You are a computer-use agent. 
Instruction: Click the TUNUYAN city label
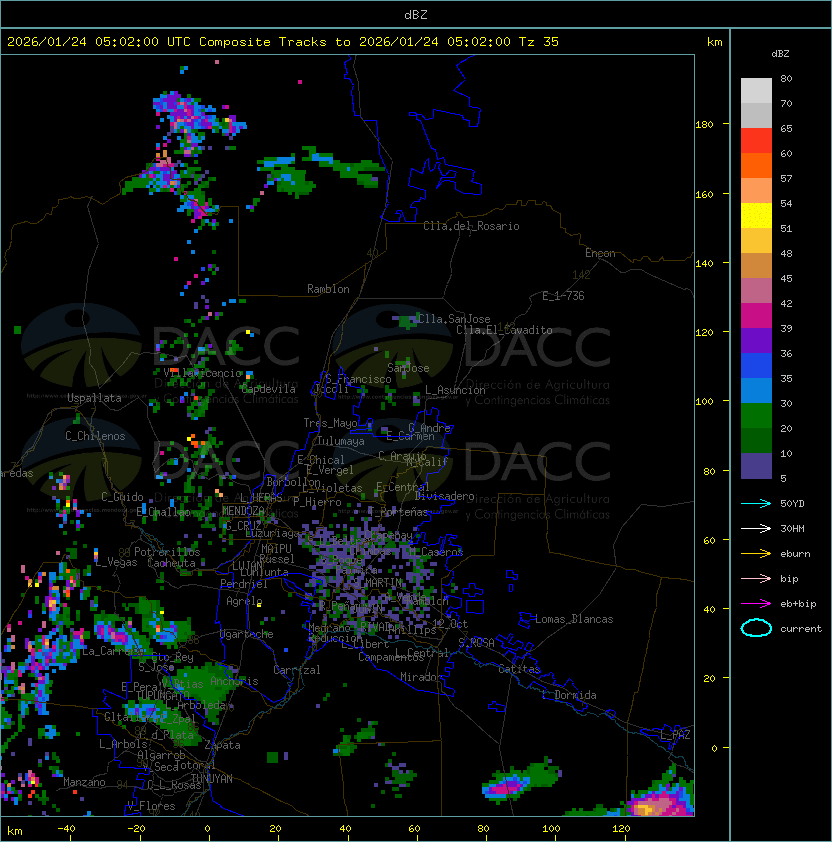pyautogui.click(x=212, y=779)
